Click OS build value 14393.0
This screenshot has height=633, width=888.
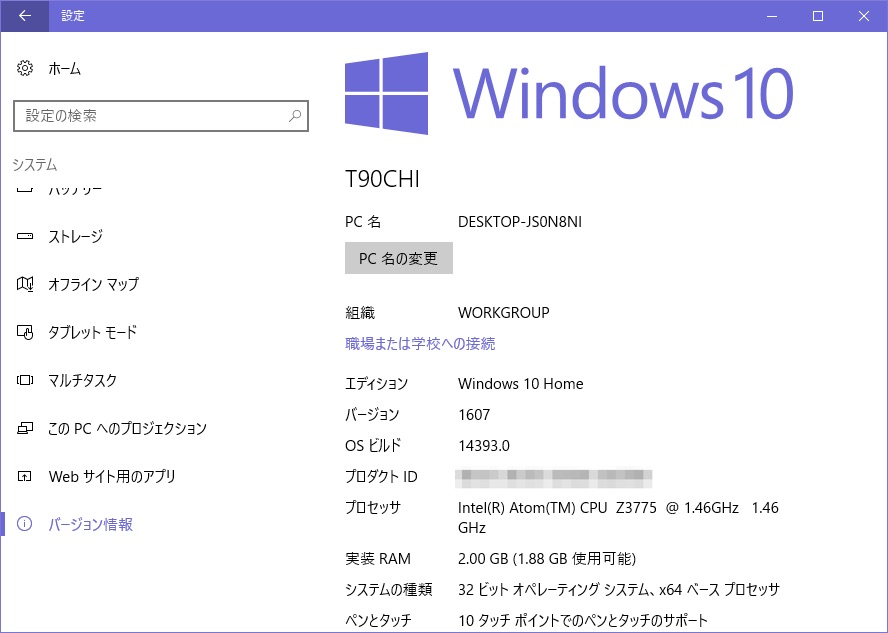point(484,446)
